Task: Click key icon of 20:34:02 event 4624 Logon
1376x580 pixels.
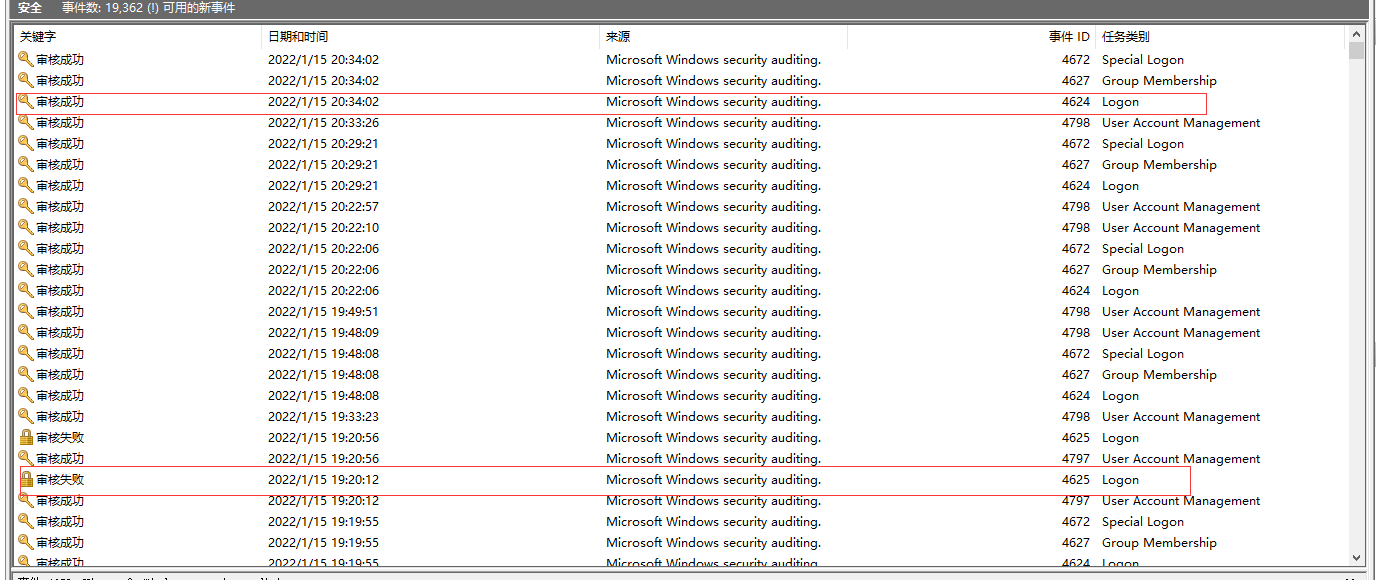Action: coord(26,101)
